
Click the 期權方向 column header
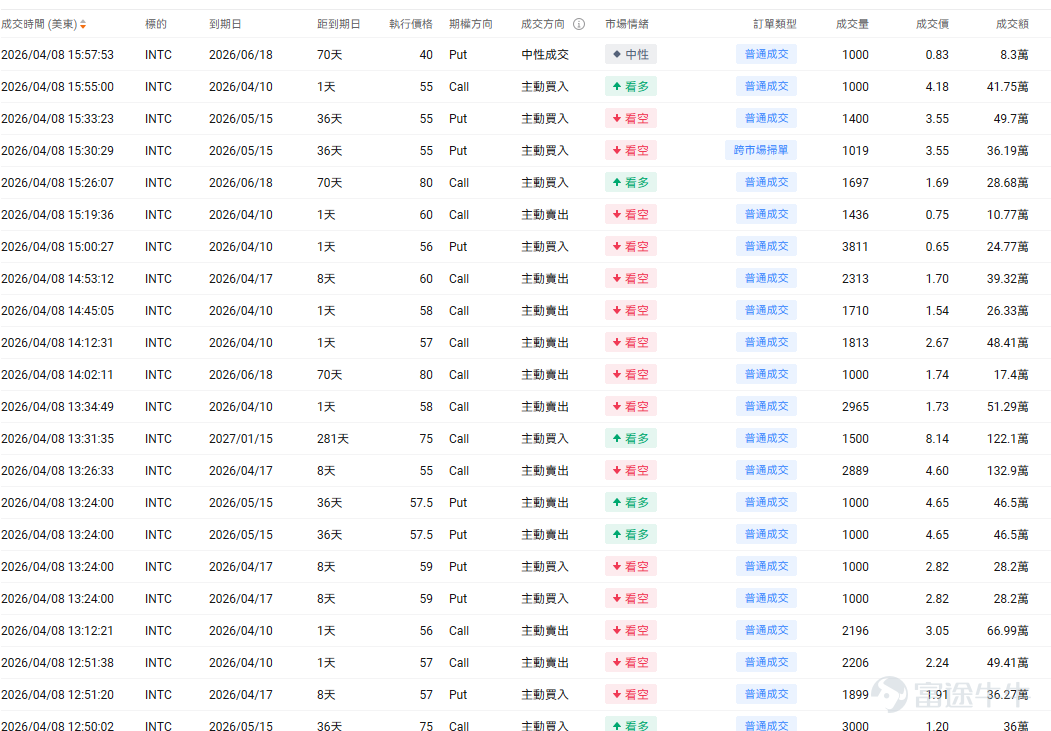click(471, 24)
